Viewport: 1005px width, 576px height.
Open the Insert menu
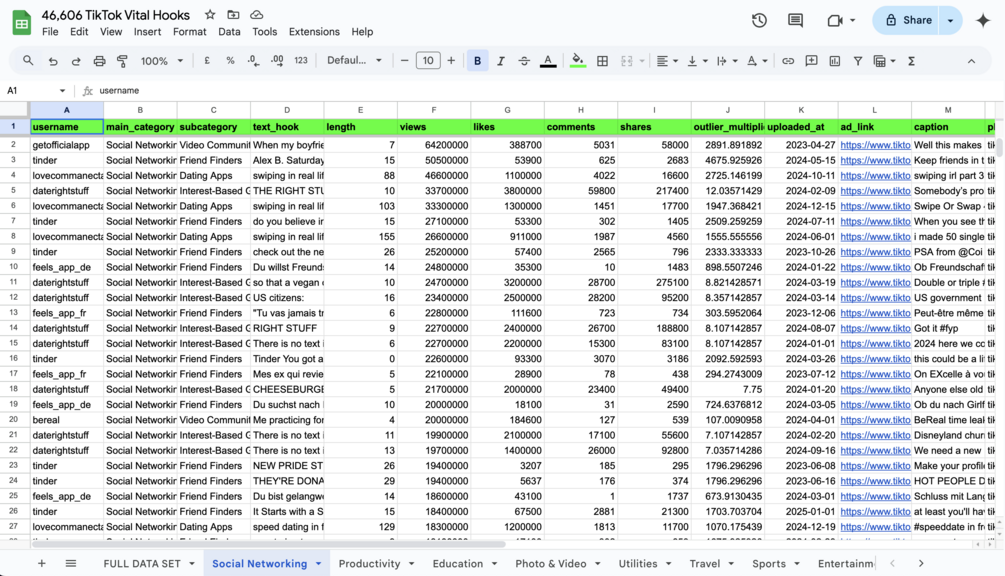tap(147, 31)
